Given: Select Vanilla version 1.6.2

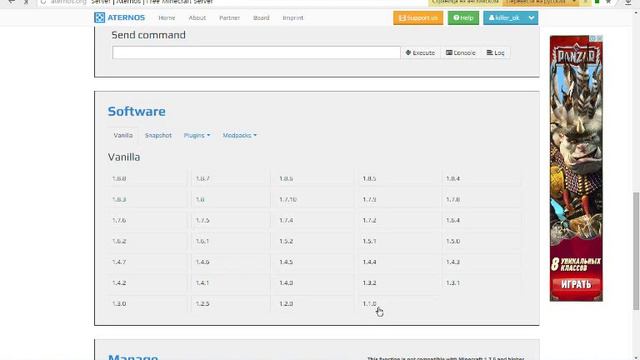Looking at the screenshot, I should click(147, 241).
